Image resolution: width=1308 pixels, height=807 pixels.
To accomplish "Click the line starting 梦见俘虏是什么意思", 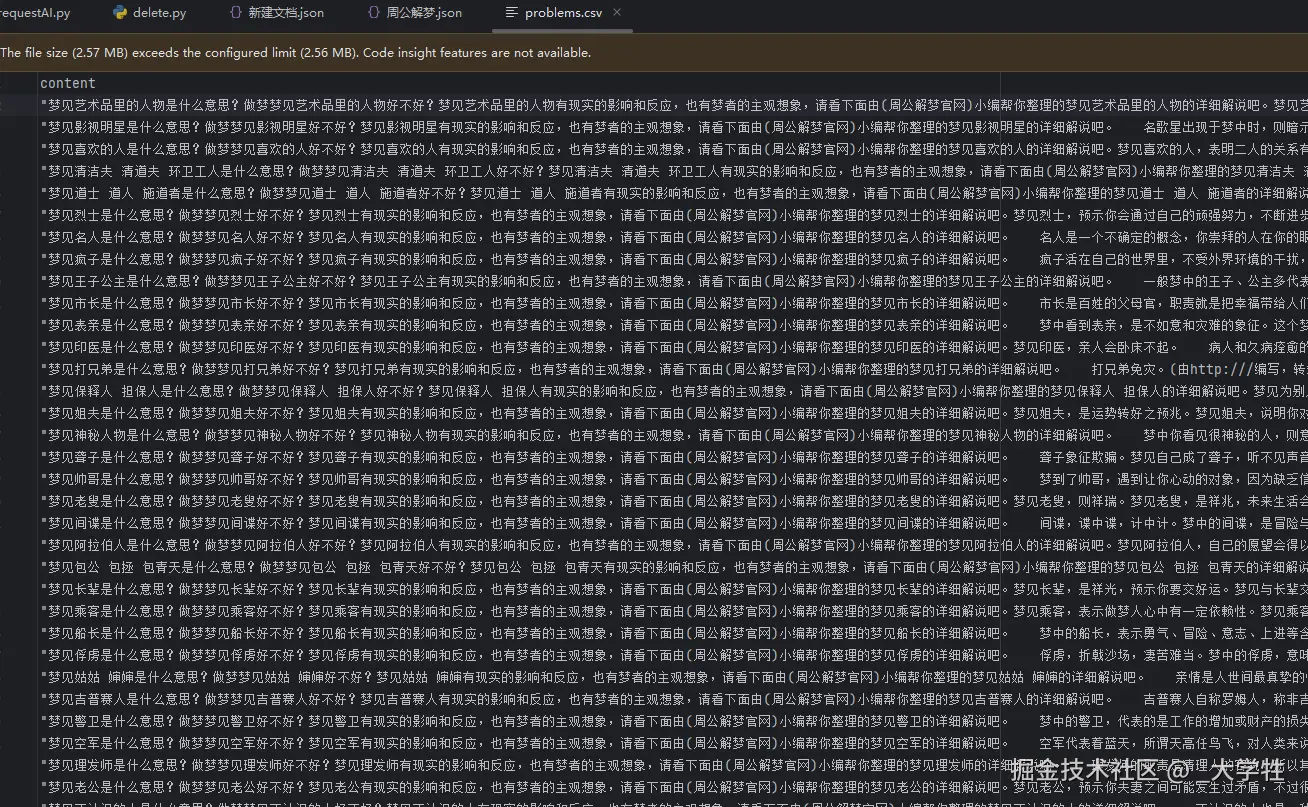I will tap(674, 655).
